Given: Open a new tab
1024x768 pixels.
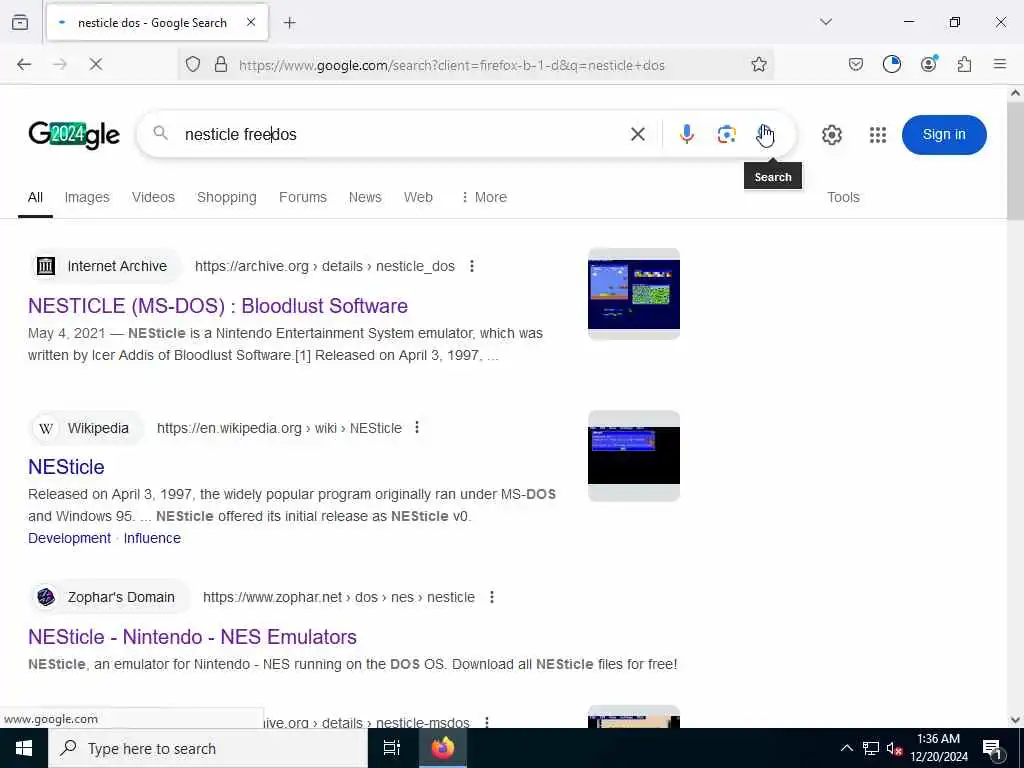Looking at the screenshot, I should pos(289,23).
